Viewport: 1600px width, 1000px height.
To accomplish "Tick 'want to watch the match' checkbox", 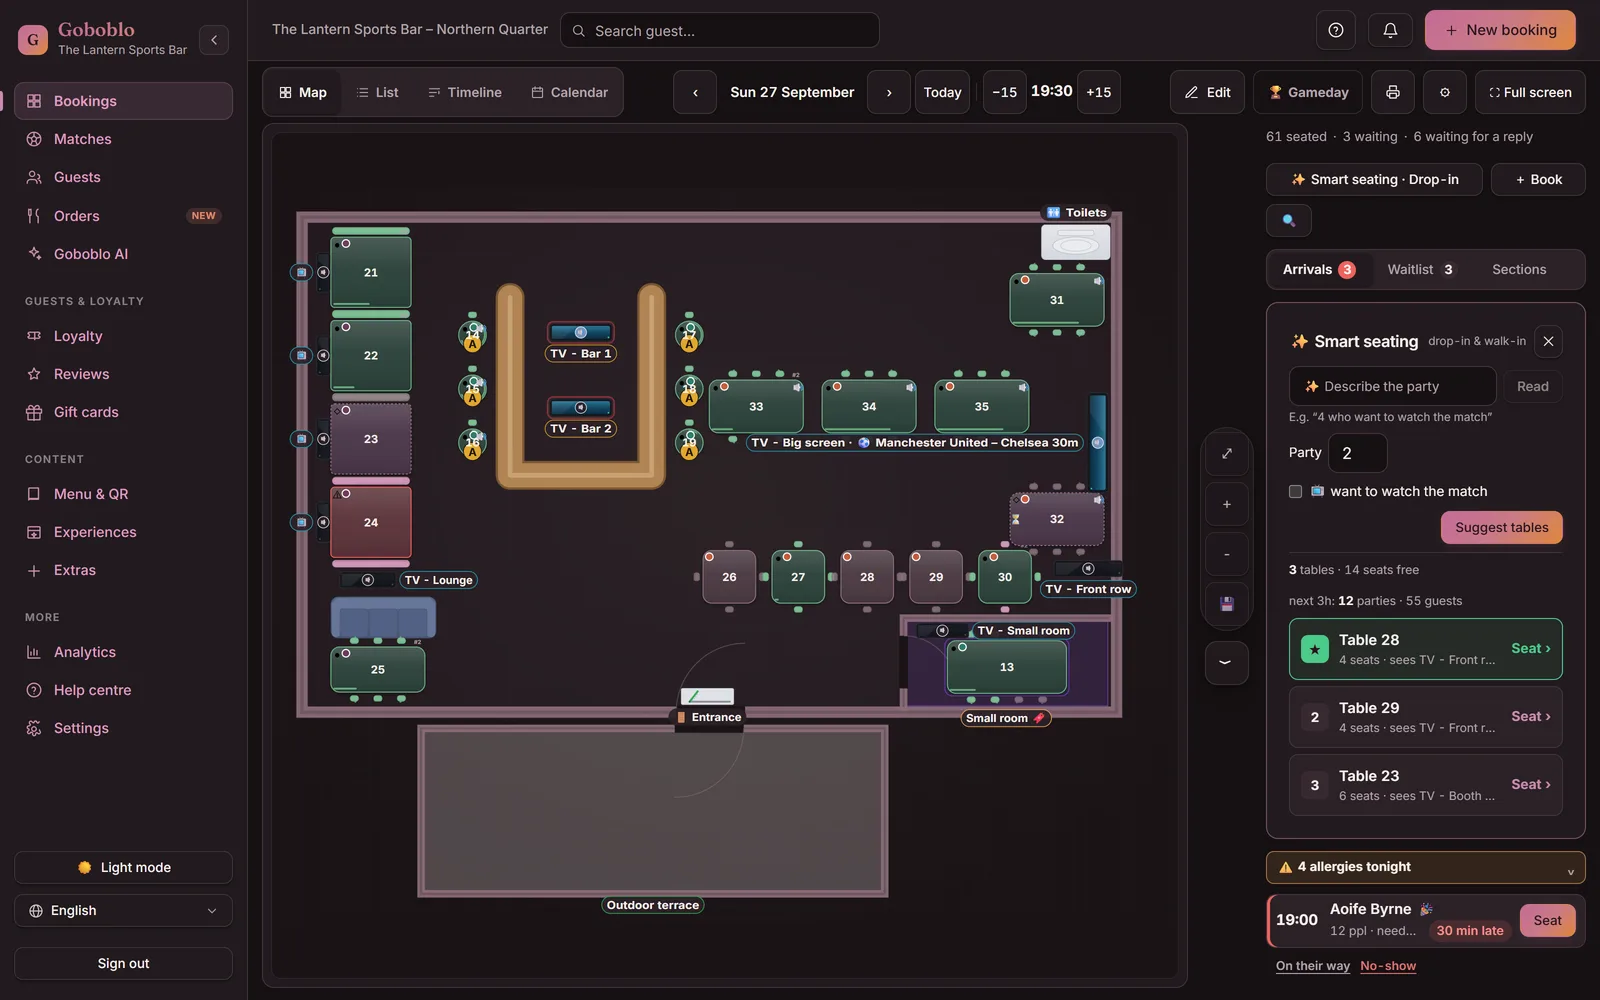I will click(x=1296, y=491).
